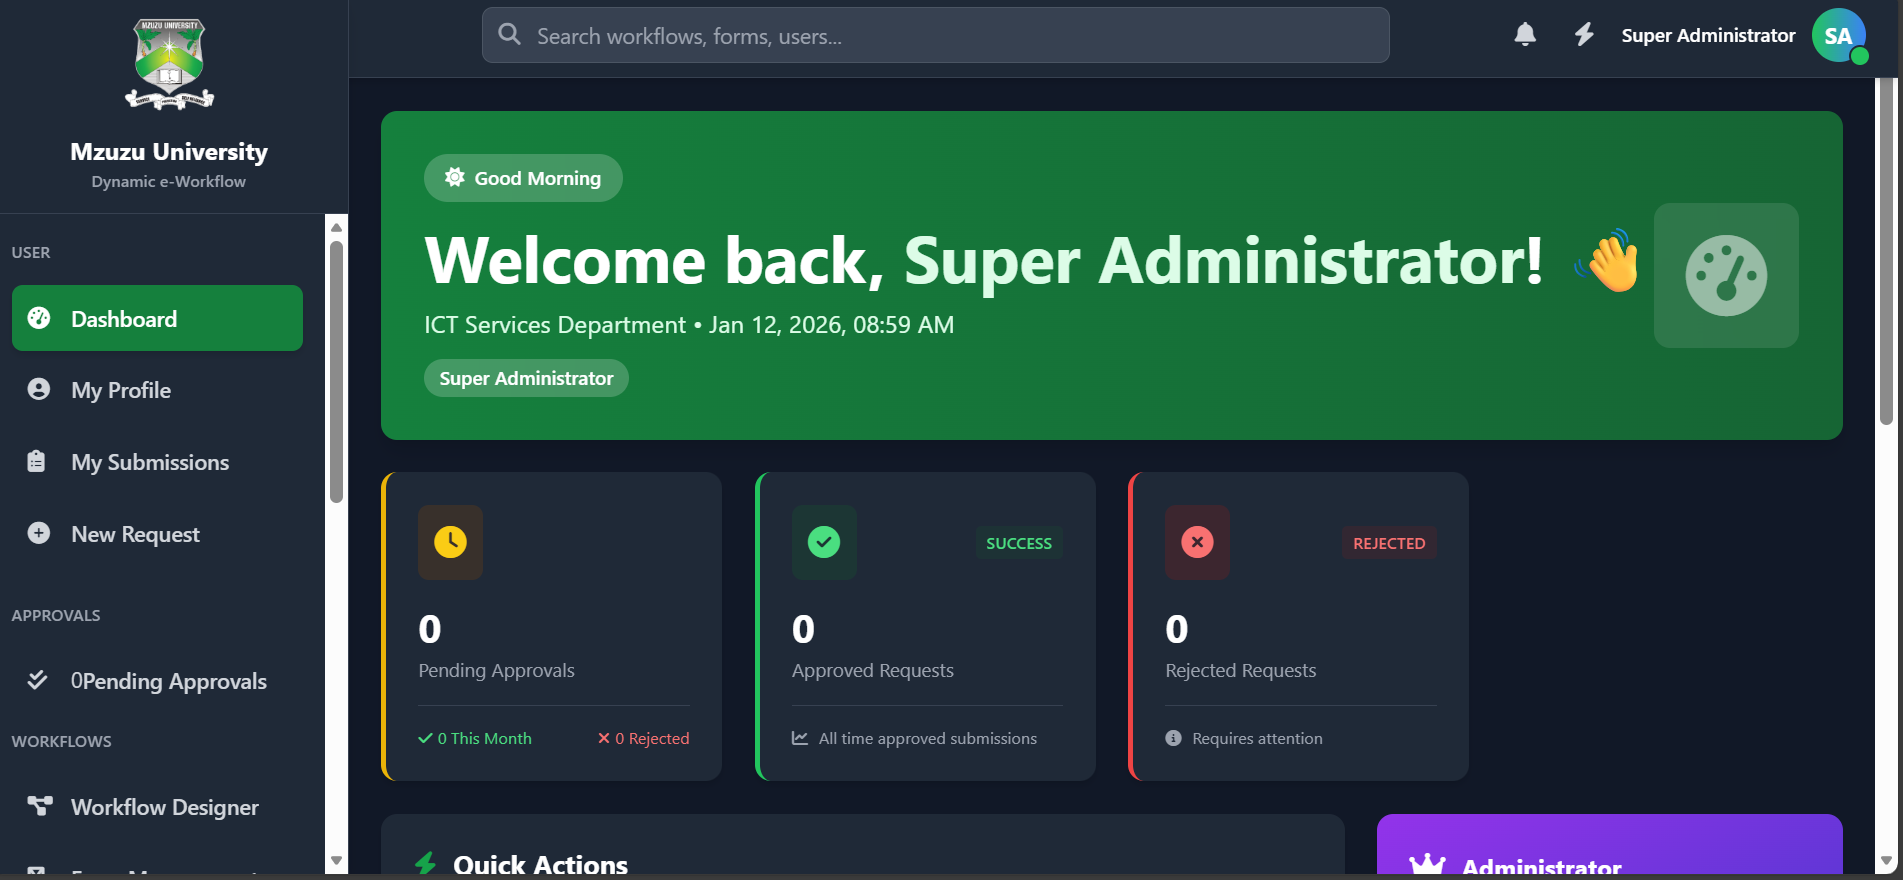Click "Requires attention" text
Viewport: 1903px width, 880px height.
(1257, 738)
